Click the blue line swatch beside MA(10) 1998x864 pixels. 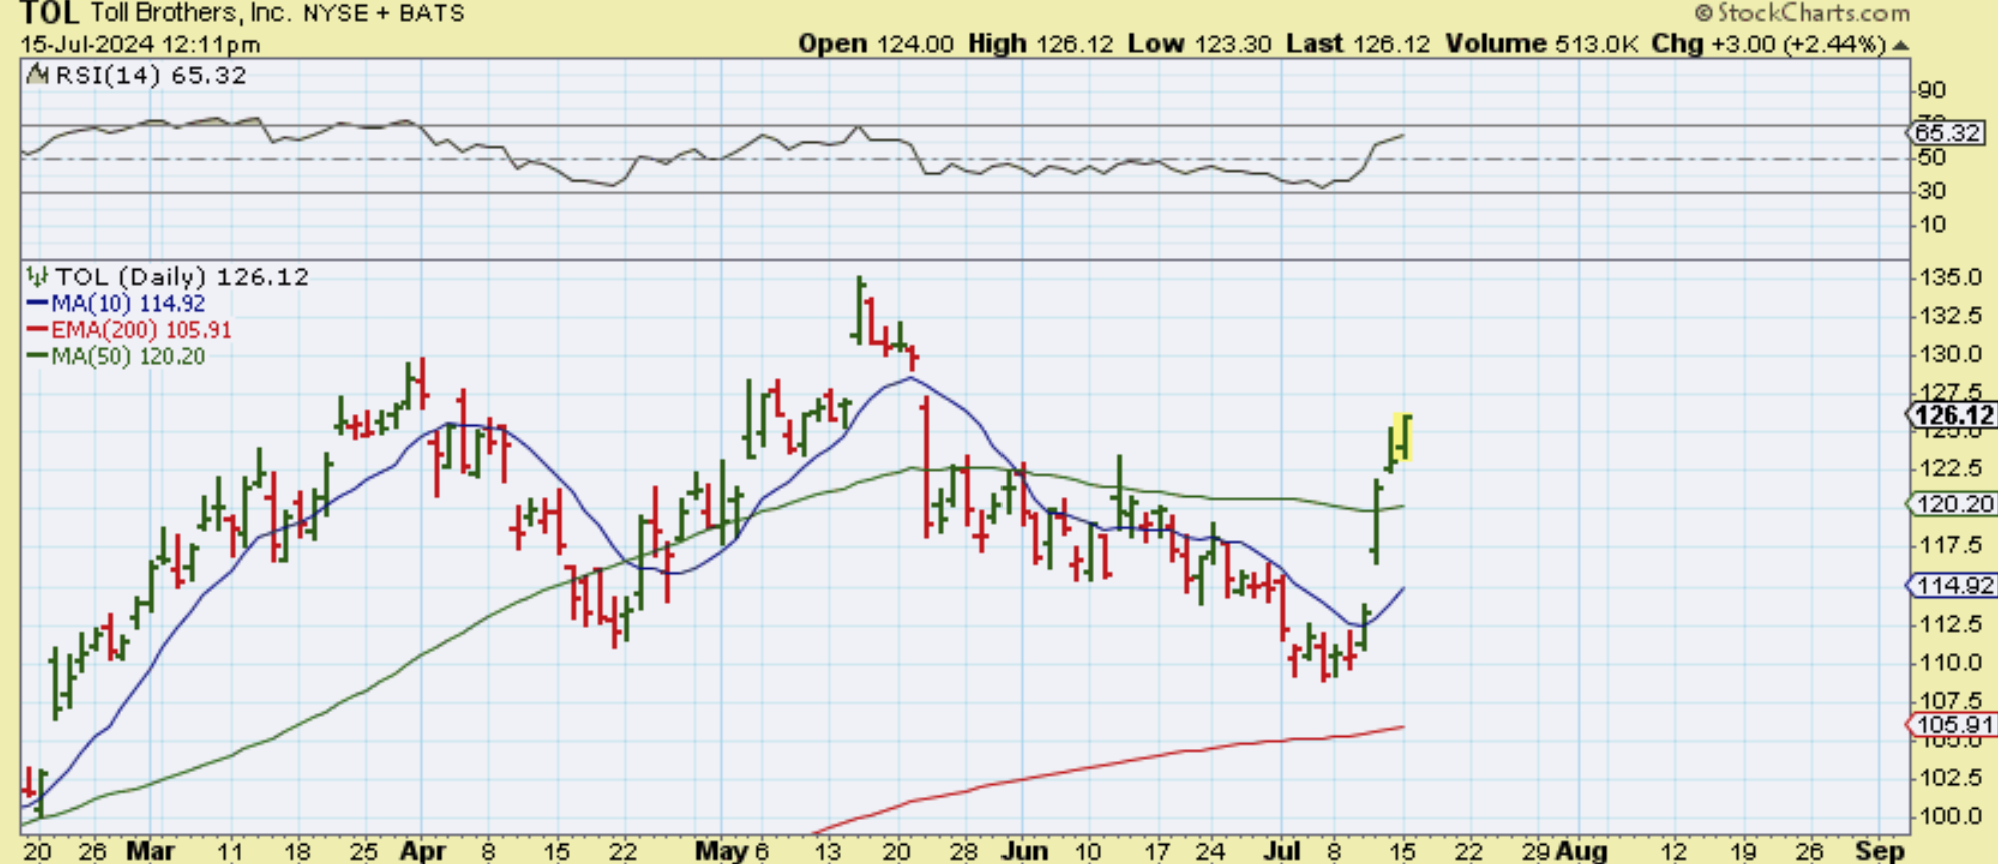(x=37, y=303)
